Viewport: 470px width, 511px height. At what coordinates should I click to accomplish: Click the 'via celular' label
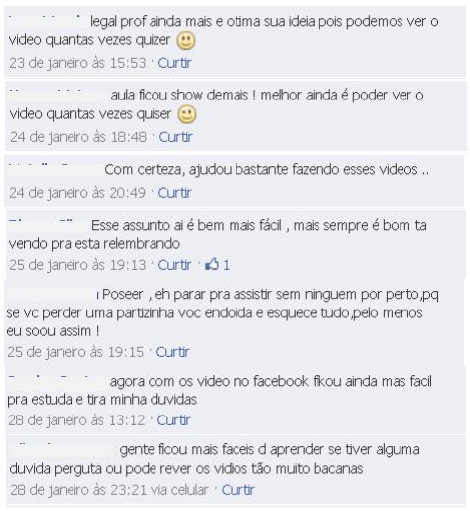pos(179,490)
